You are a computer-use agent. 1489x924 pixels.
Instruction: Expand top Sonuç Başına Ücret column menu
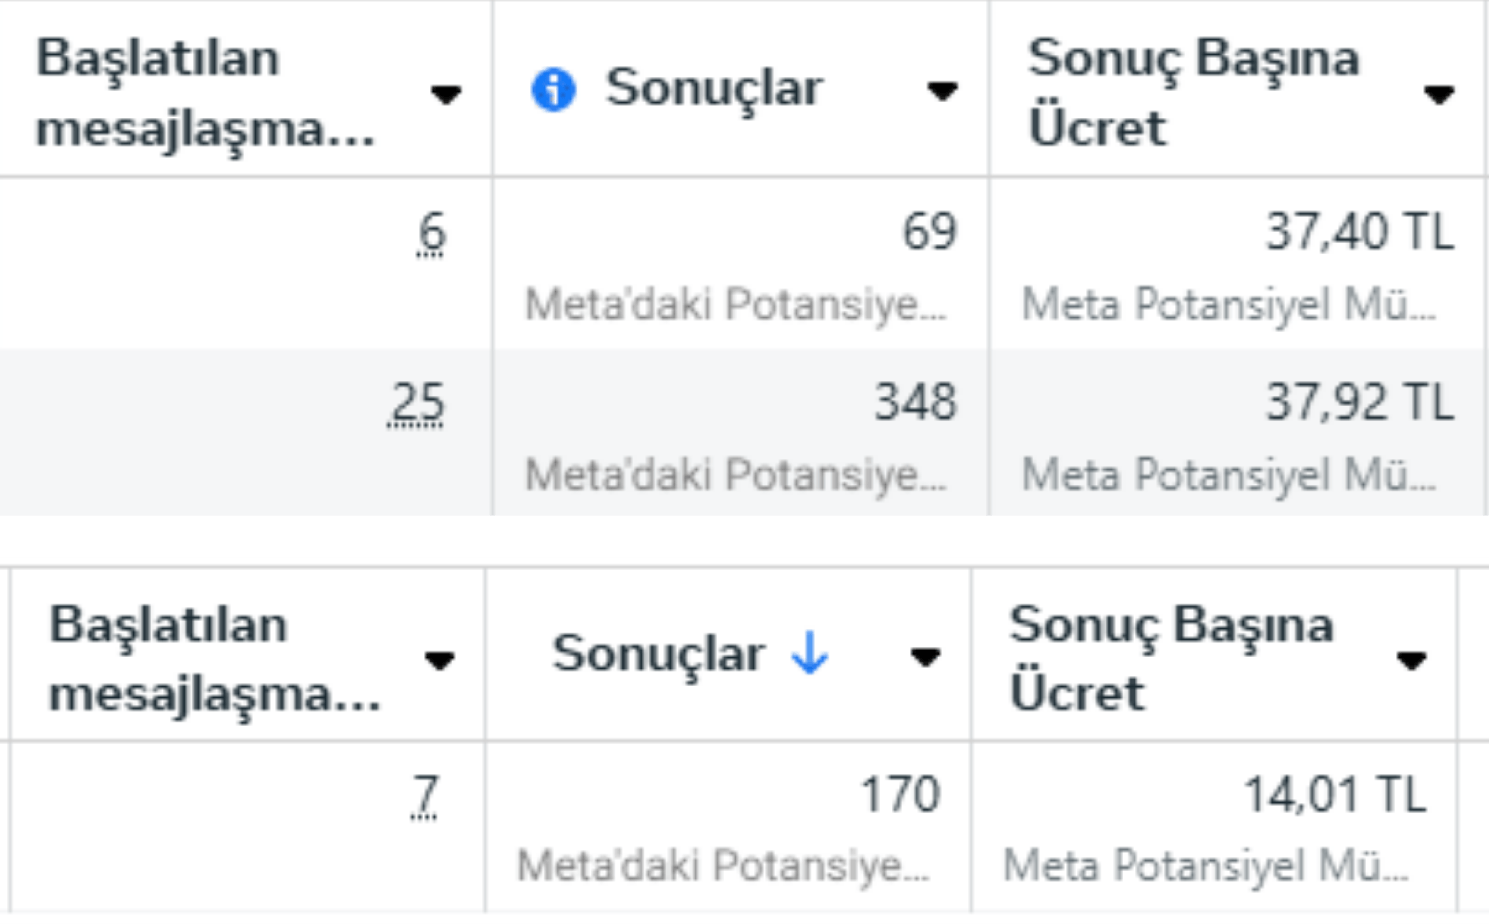(x=1438, y=94)
